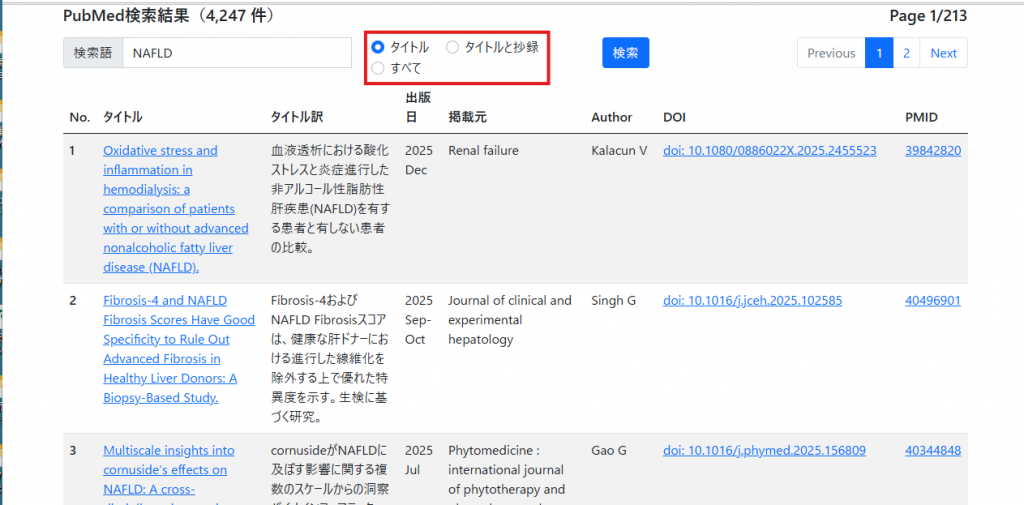Screen dimensions: 1024x505
Task: Open PMID 40496901 link
Action: [x=932, y=301]
